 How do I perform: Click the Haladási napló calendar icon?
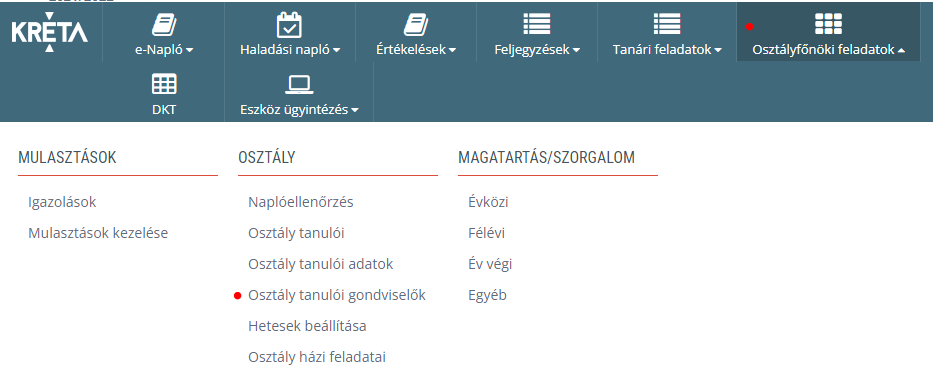[x=290, y=25]
